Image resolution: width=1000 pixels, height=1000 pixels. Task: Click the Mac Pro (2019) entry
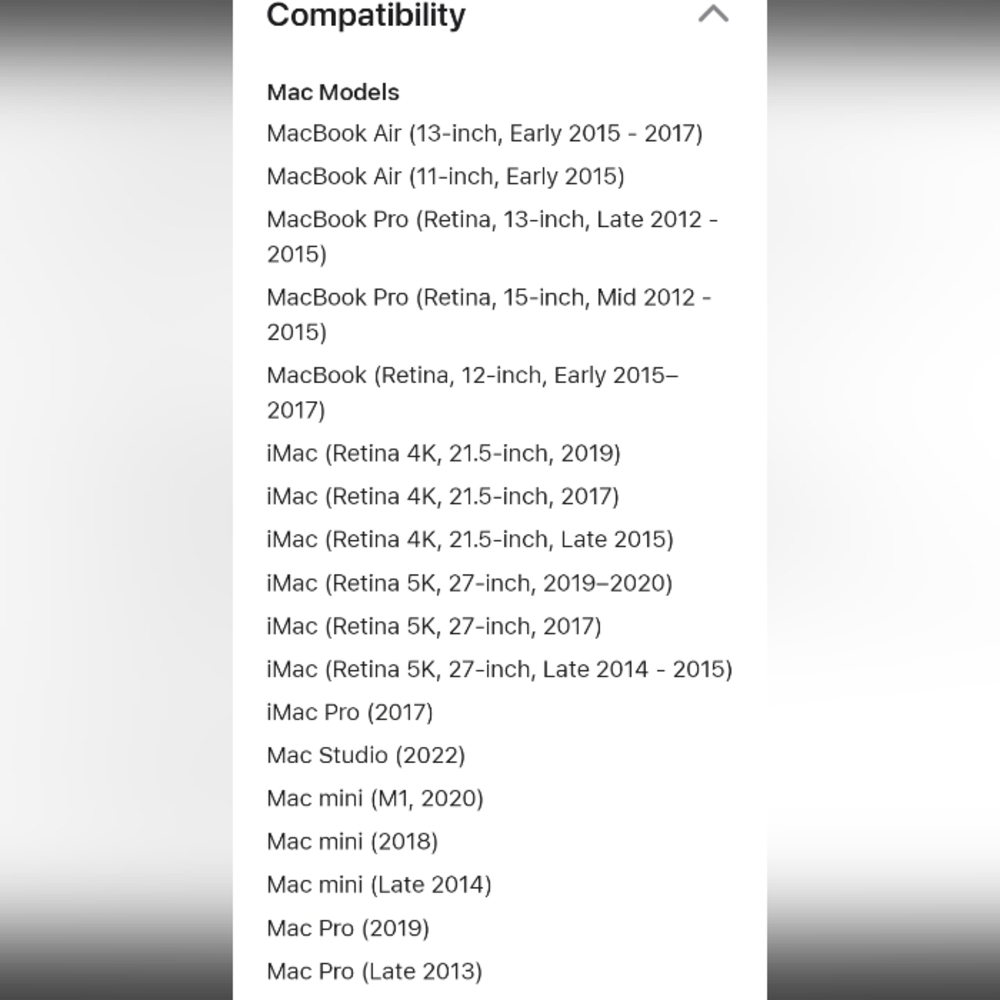pos(348,929)
